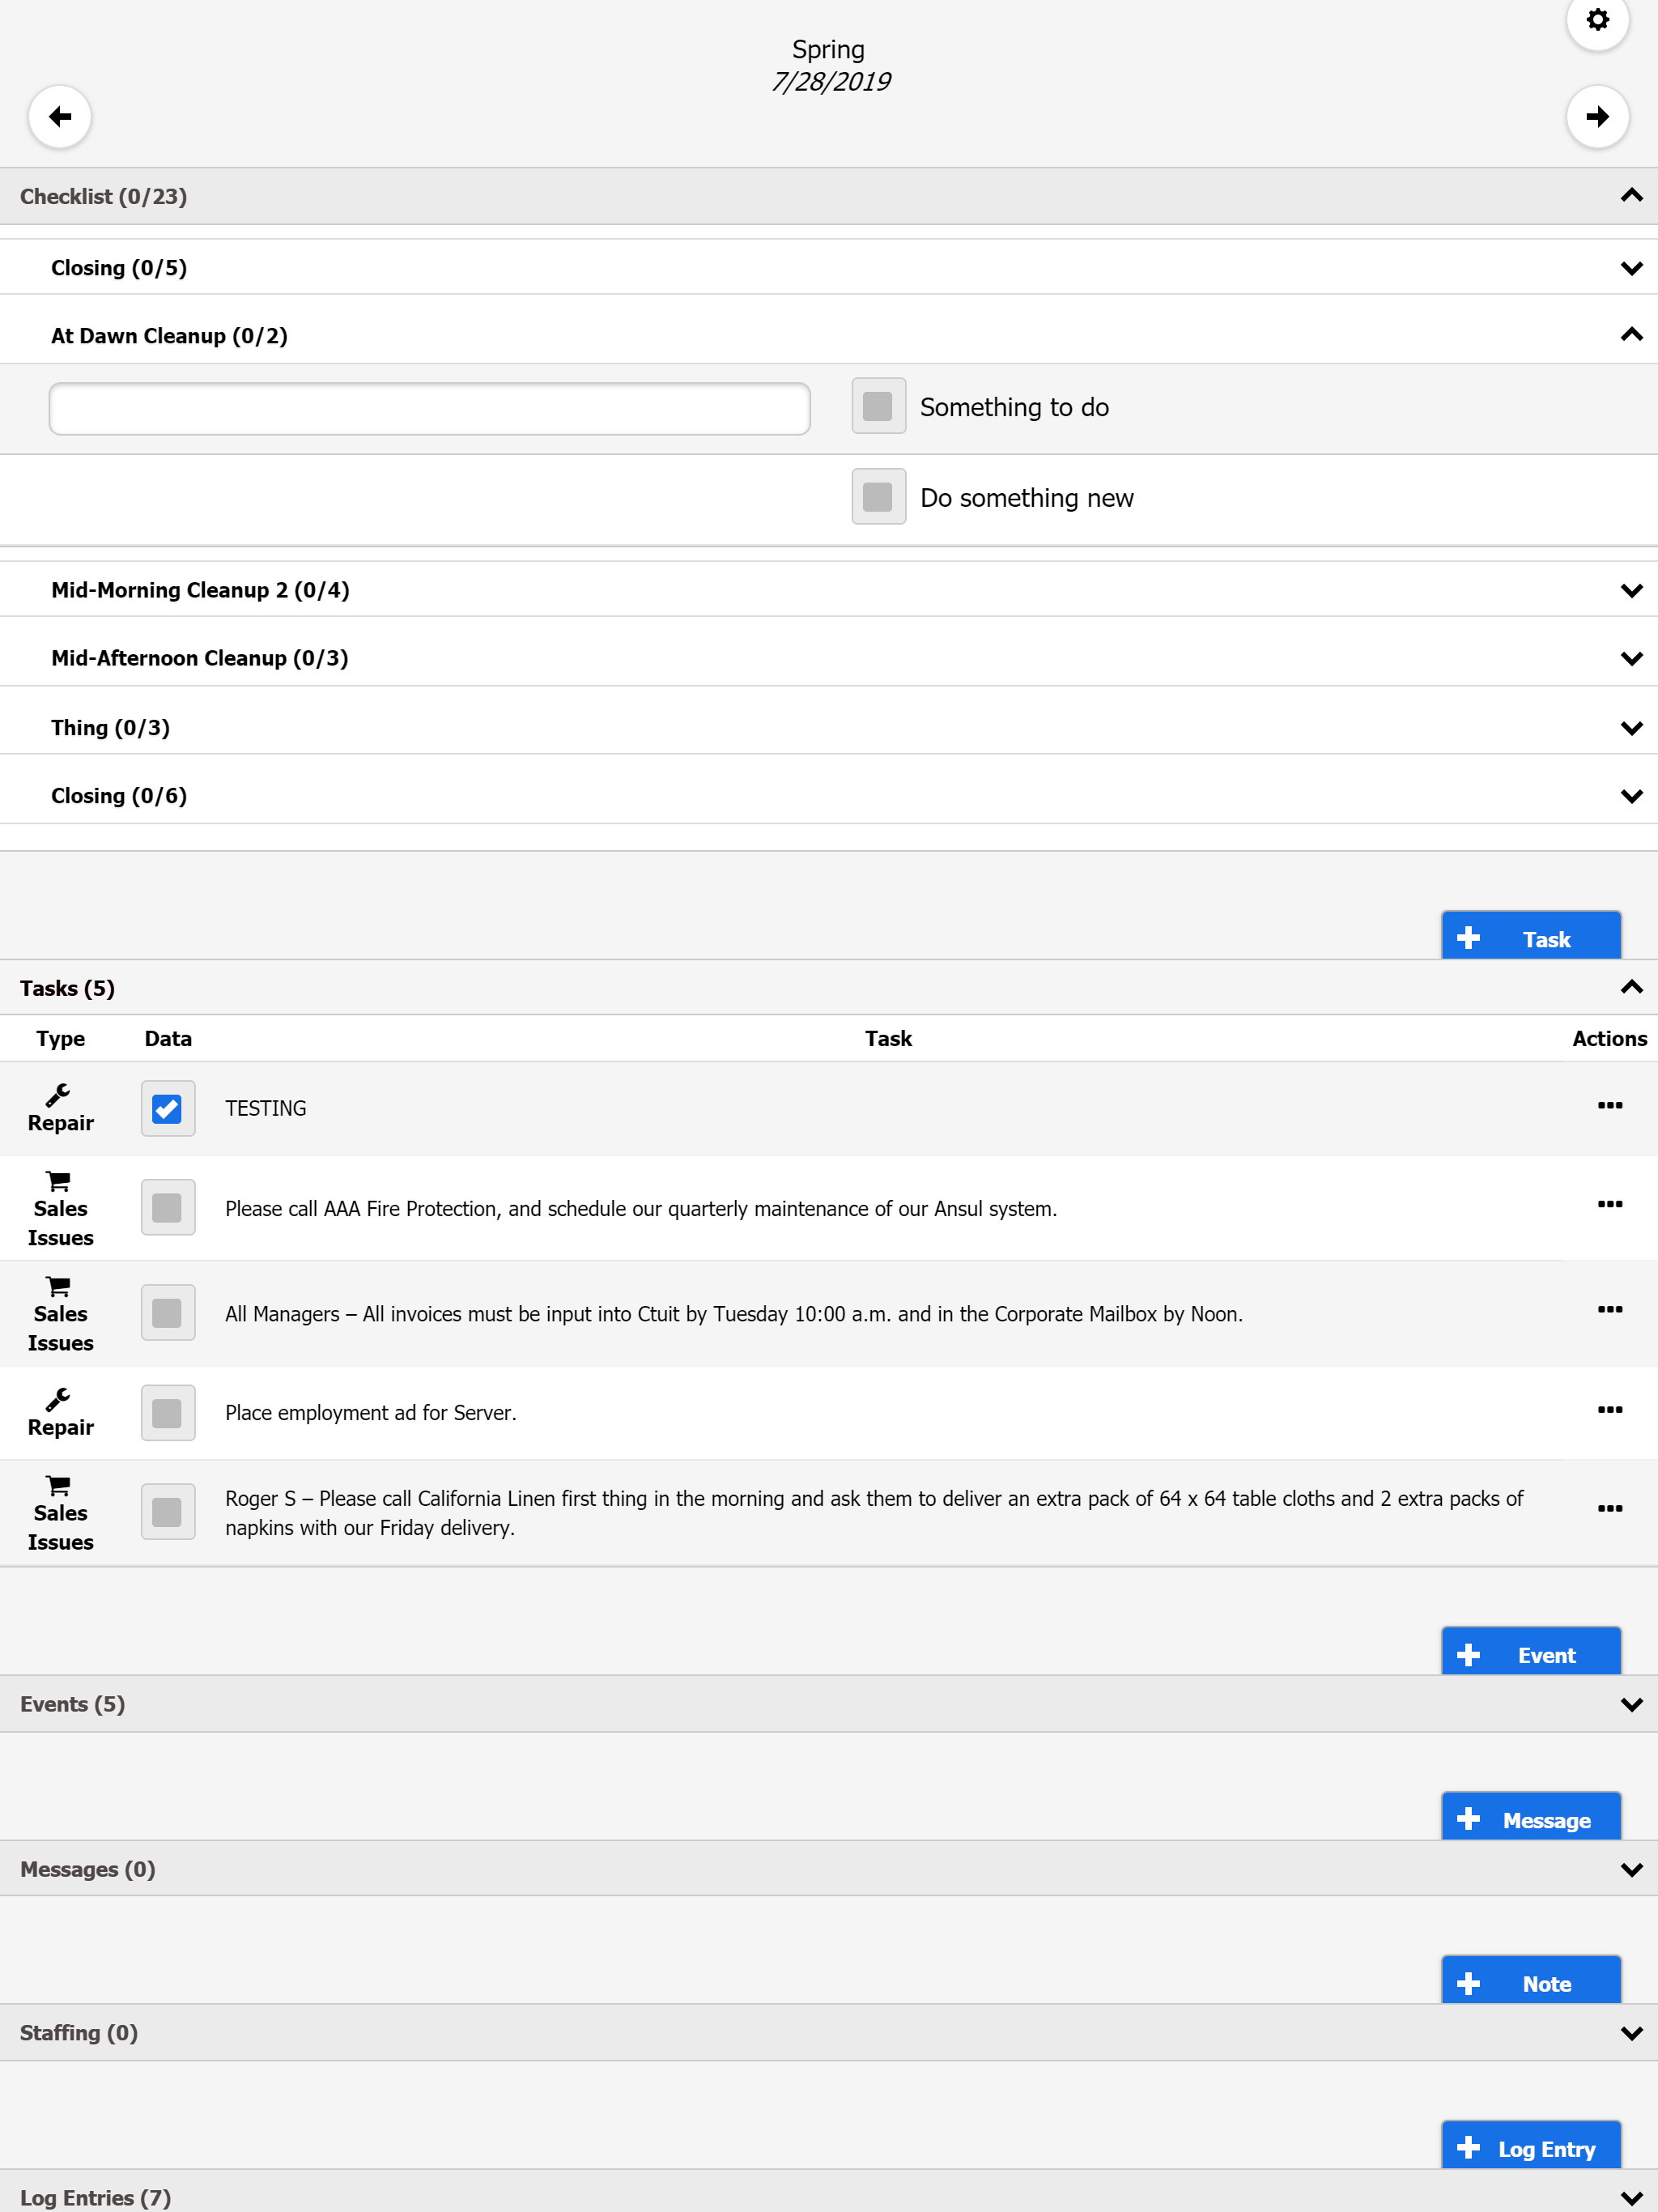Open actions ellipsis for Roger S linen task
The height and width of the screenshot is (2212, 1658).
[1609, 1509]
